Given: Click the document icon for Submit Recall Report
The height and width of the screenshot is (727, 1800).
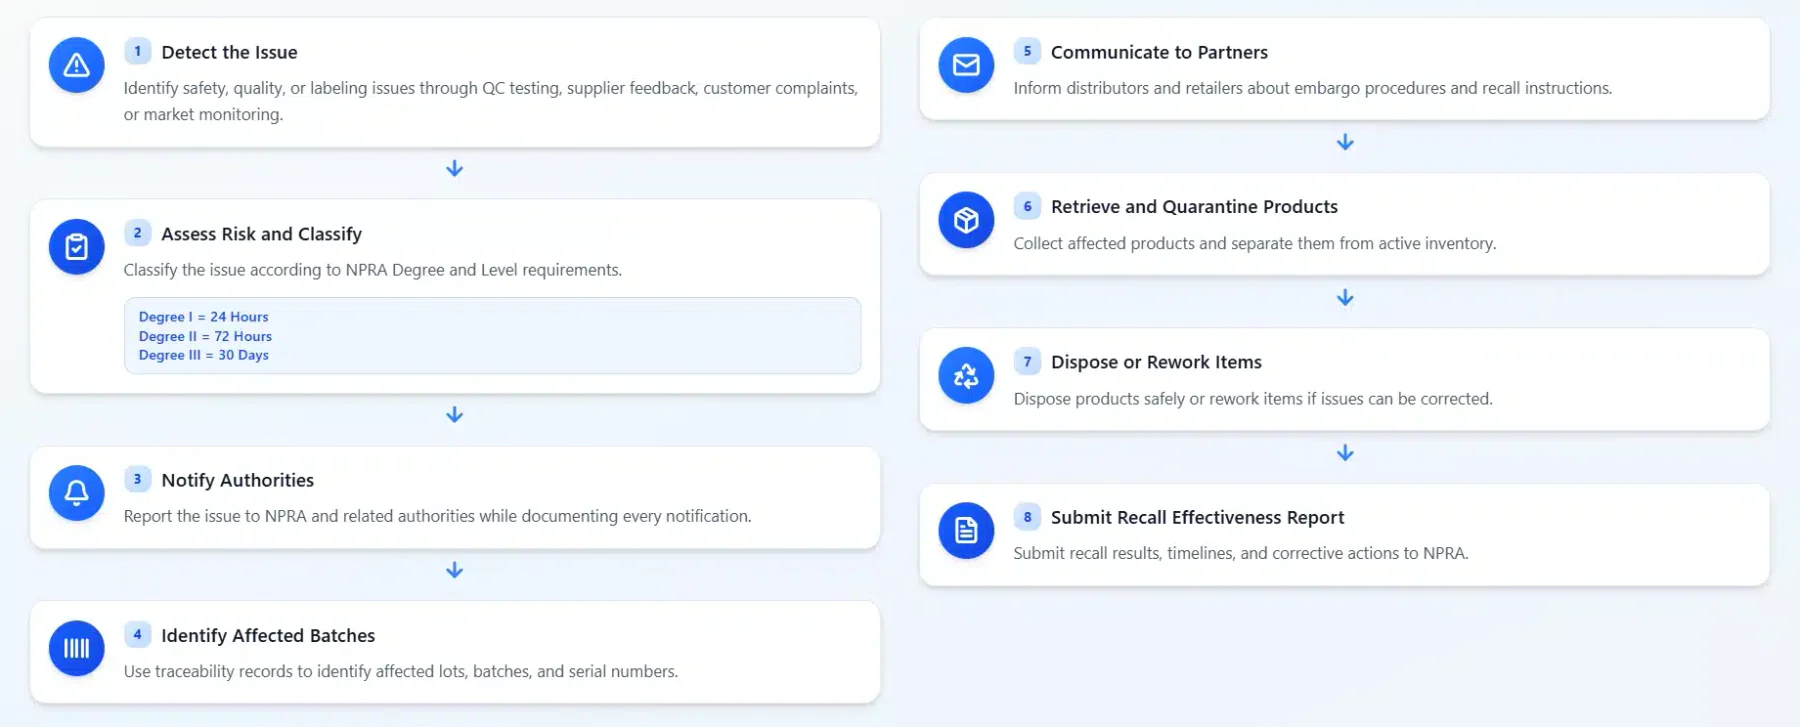Looking at the screenshot, I should (x=966, y=530).
